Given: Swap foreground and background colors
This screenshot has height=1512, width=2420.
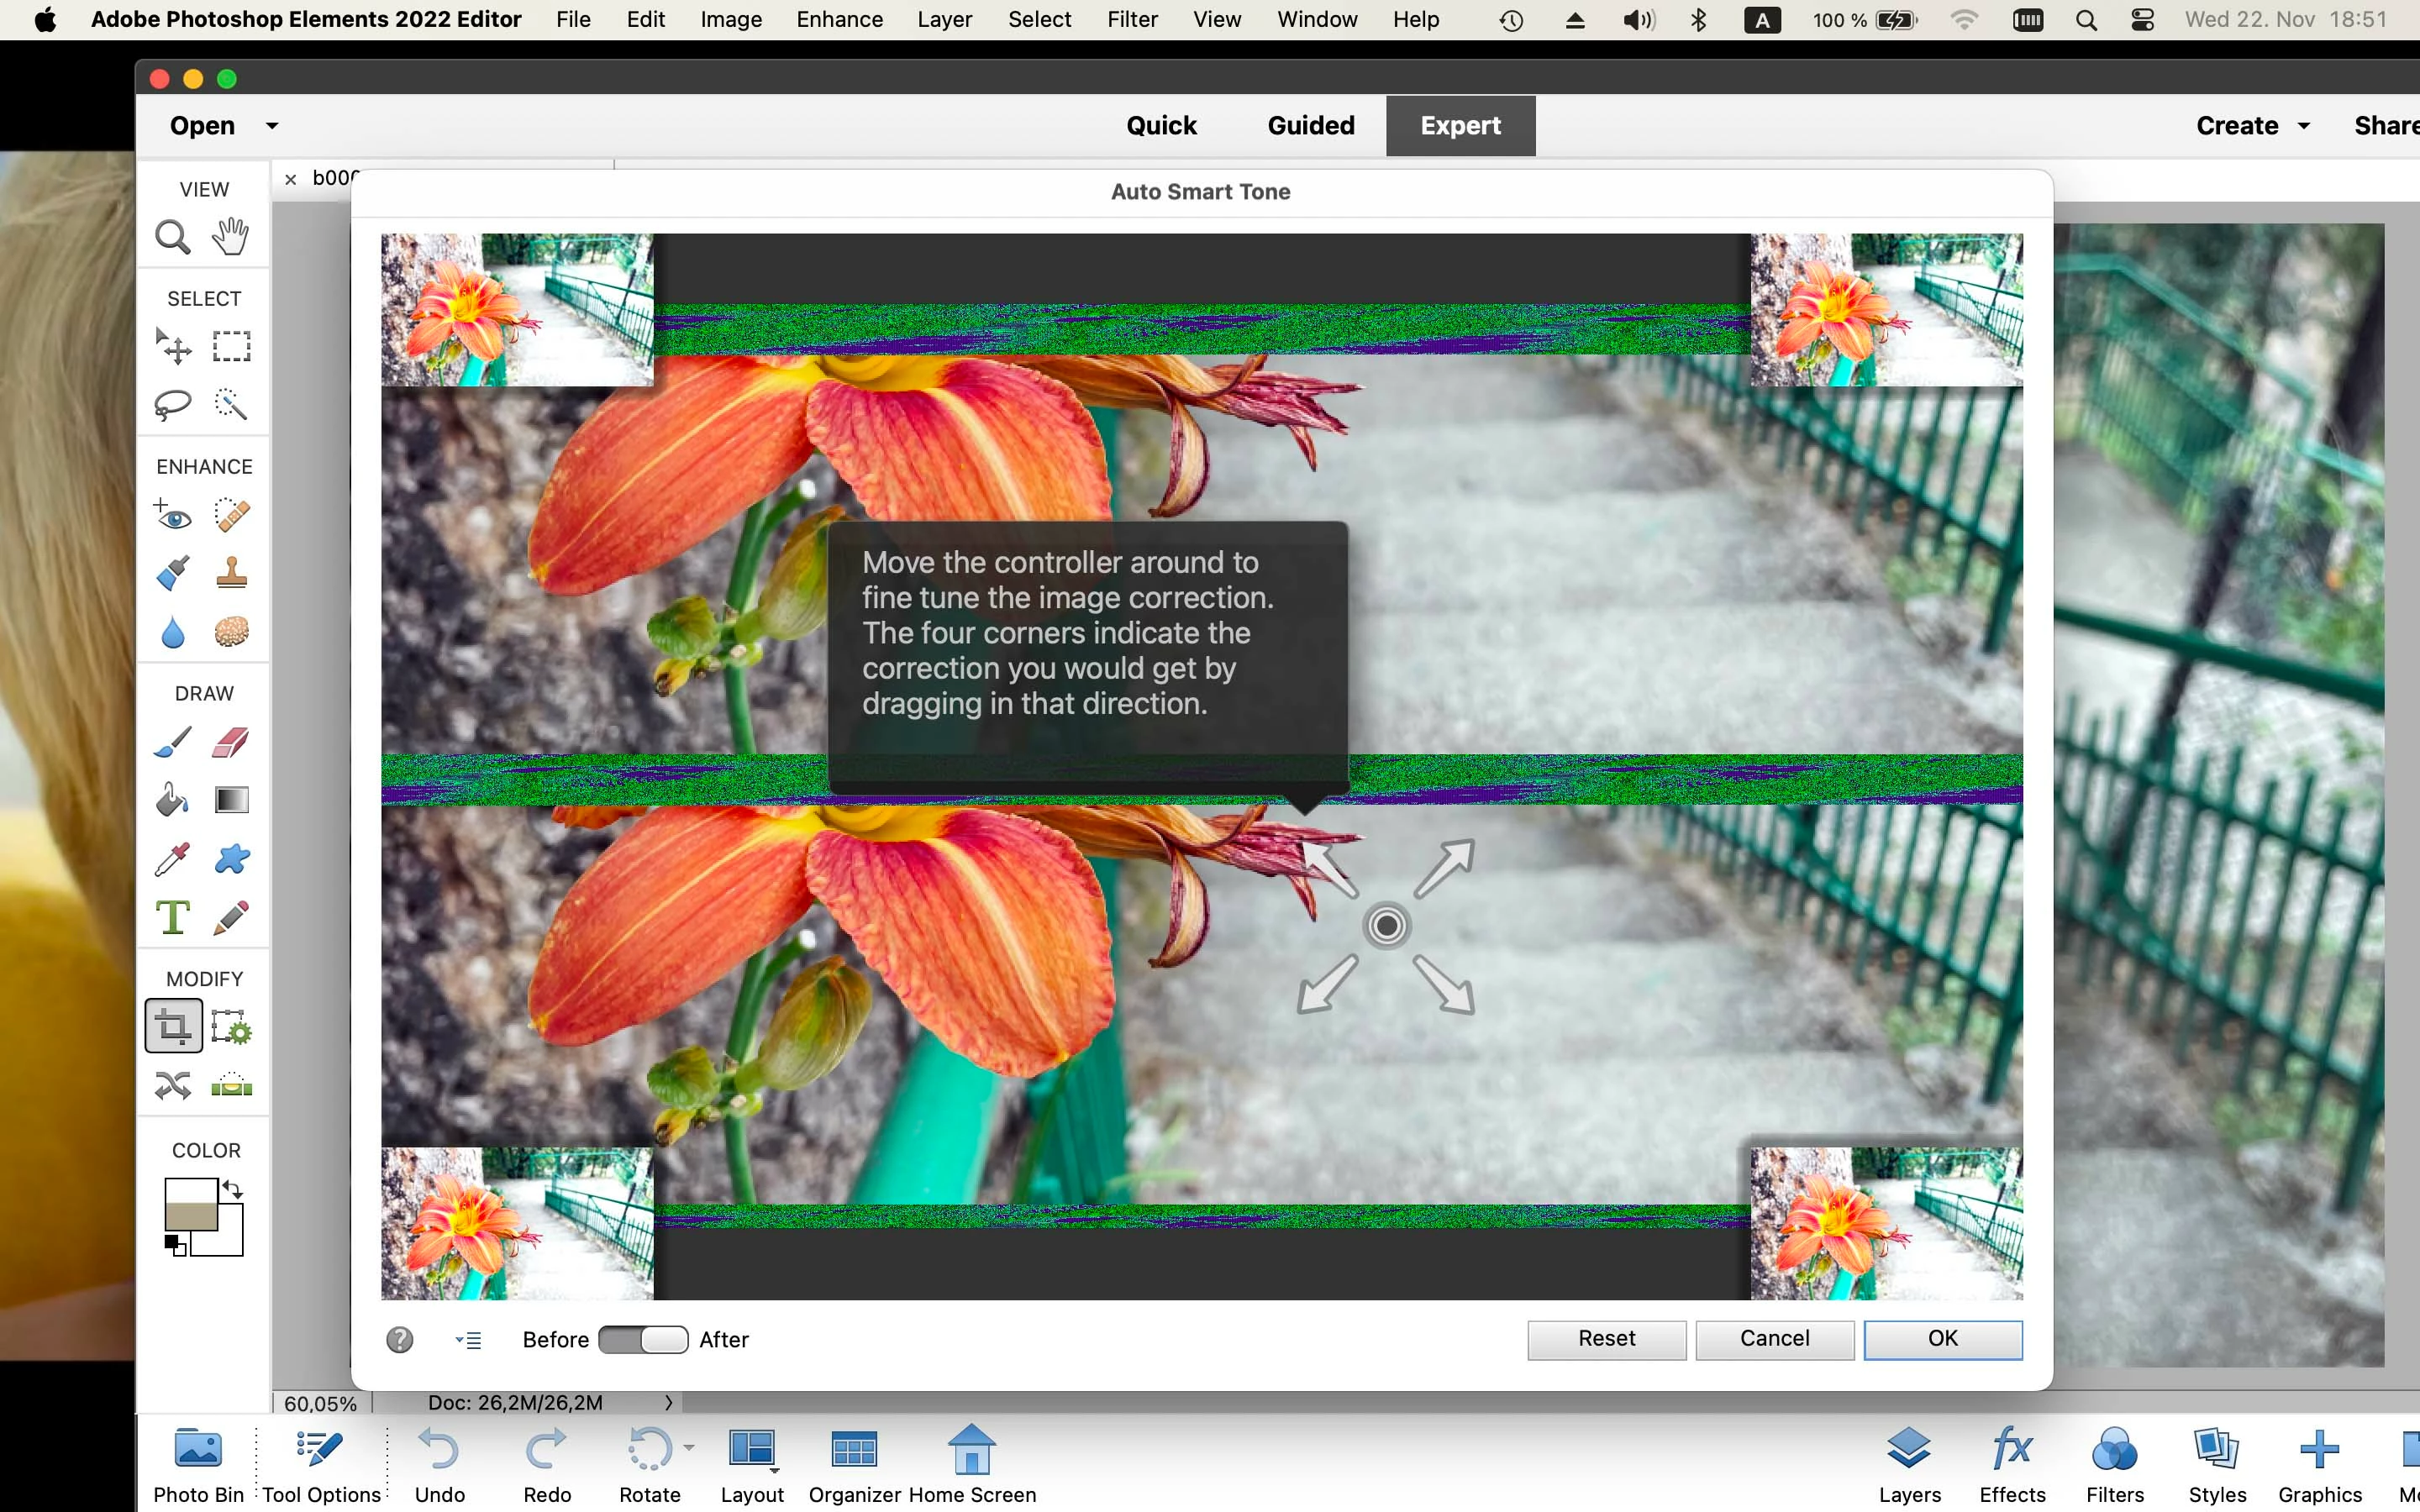Looking at the screenshot, I should tap(233, 1190).
